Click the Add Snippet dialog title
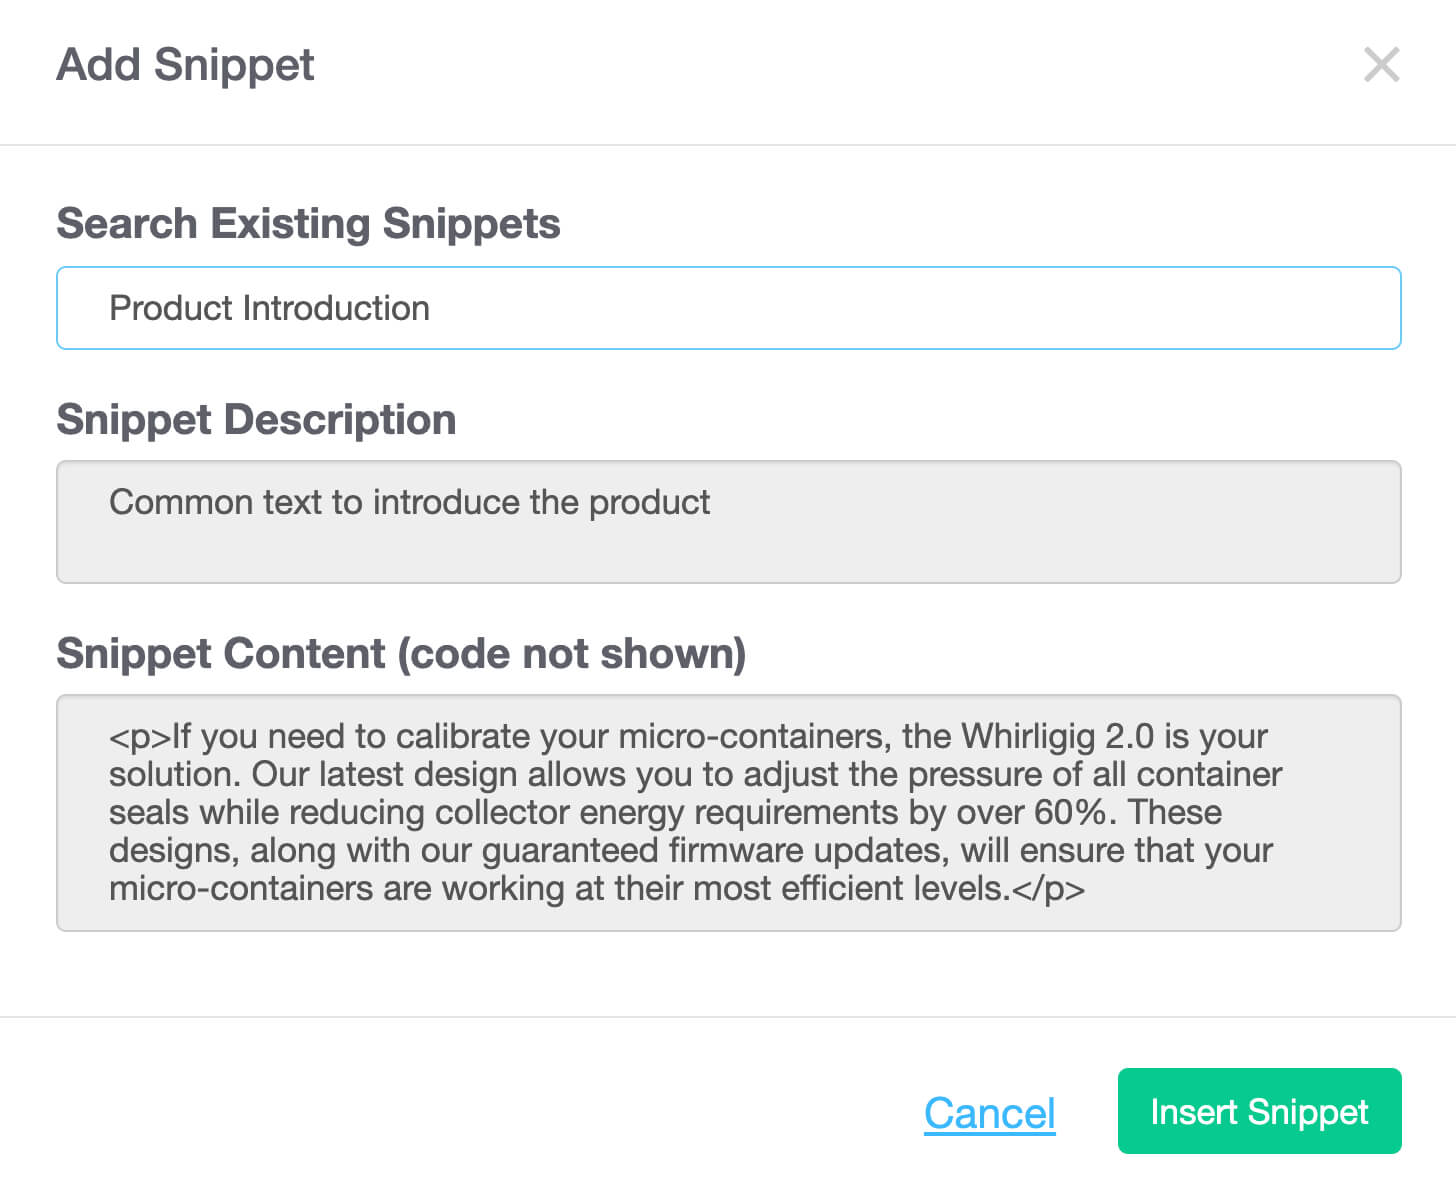 [x=185, y=64]
